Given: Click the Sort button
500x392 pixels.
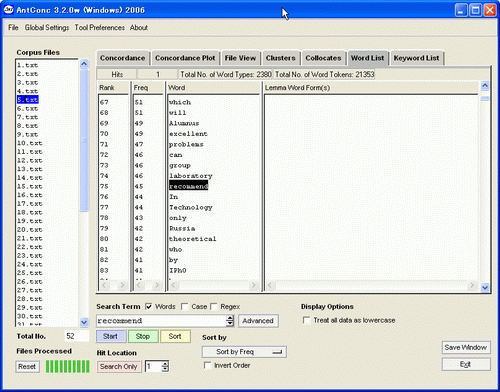Looking at the screenshot, I should (175, 336).
